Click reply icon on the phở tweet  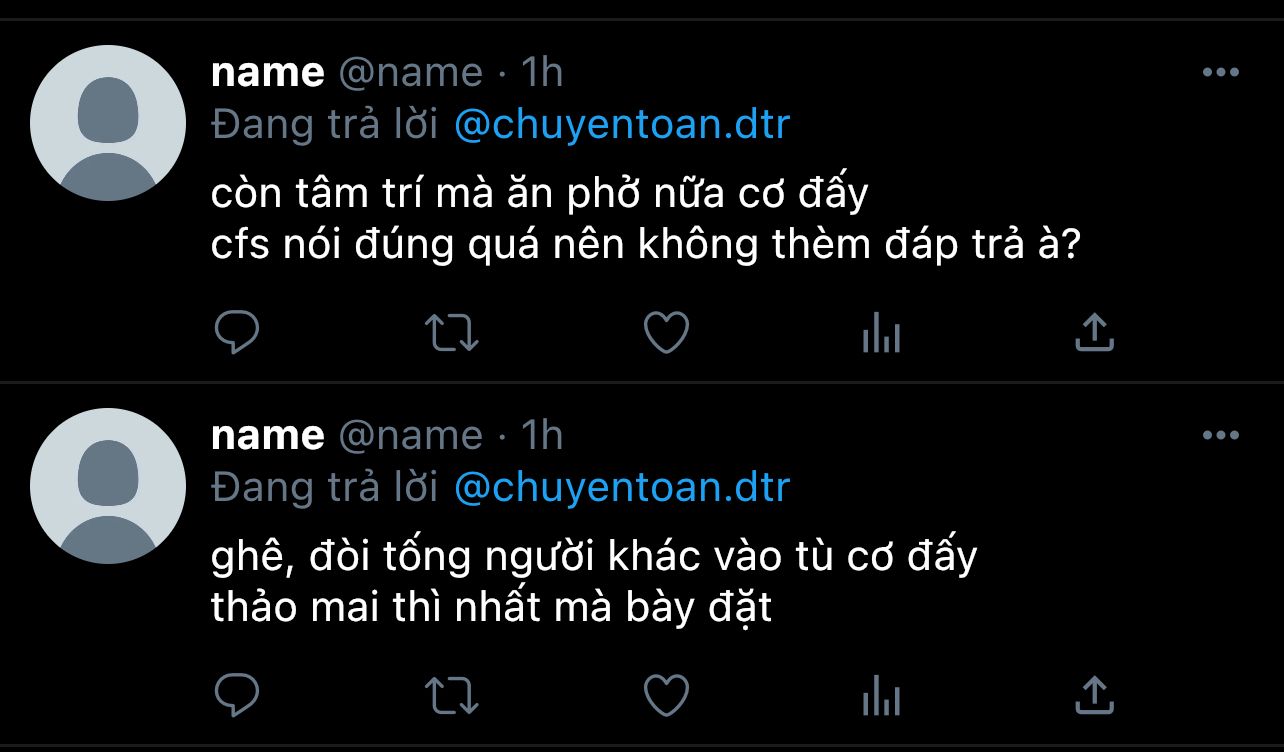click(x=237, y=333)
